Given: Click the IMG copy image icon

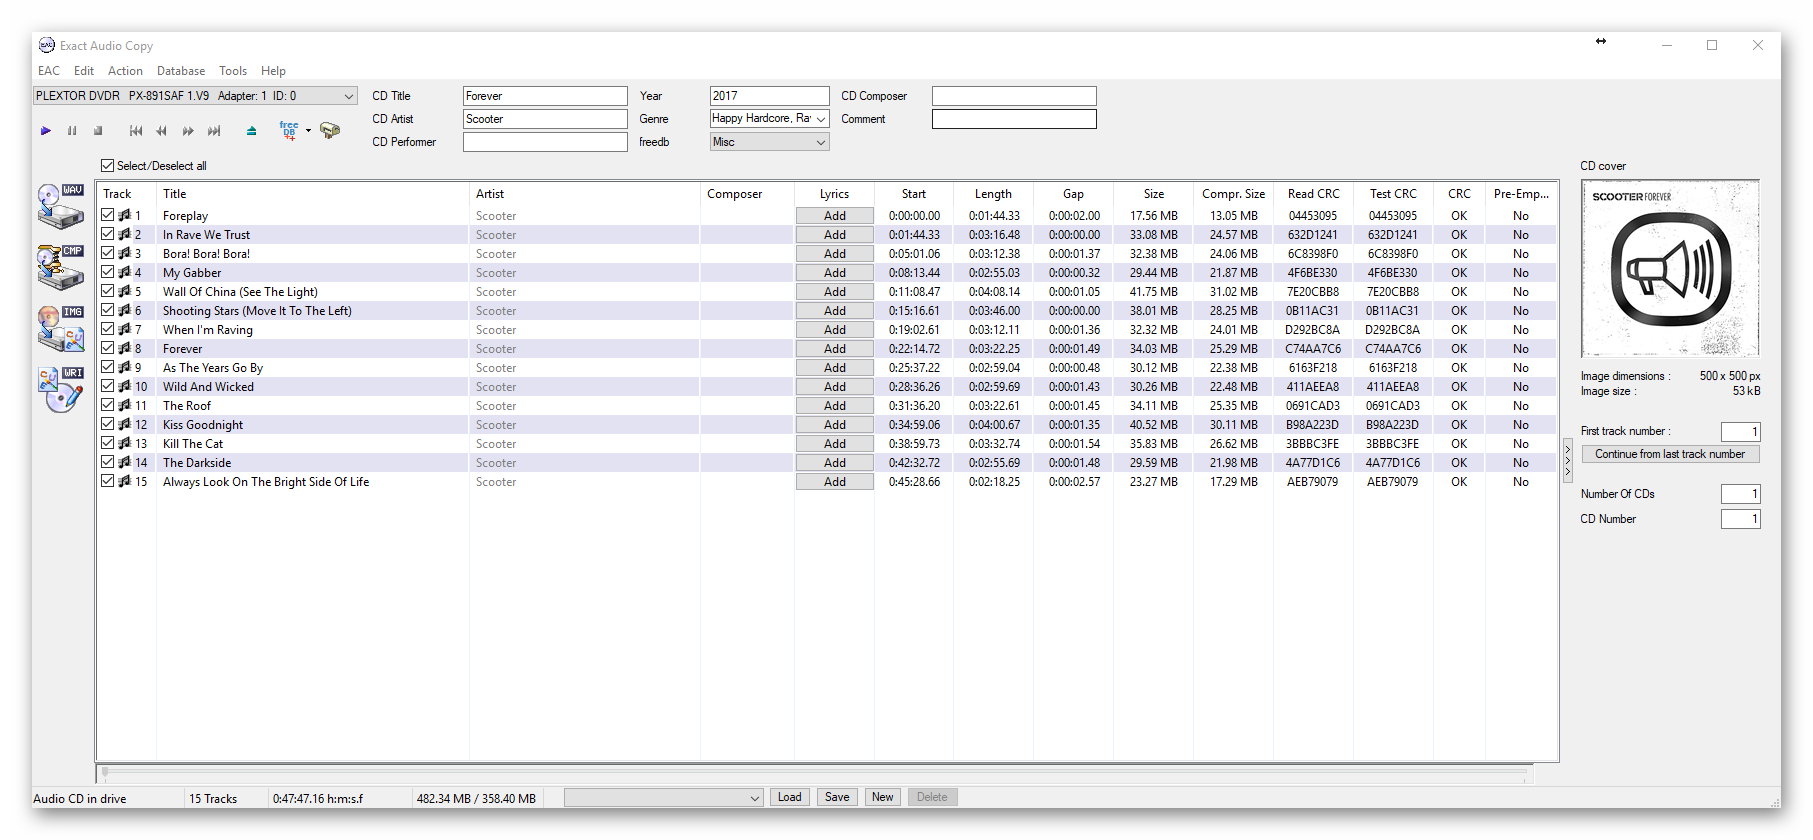Looking at the screenshot, I should pos(61,328).
